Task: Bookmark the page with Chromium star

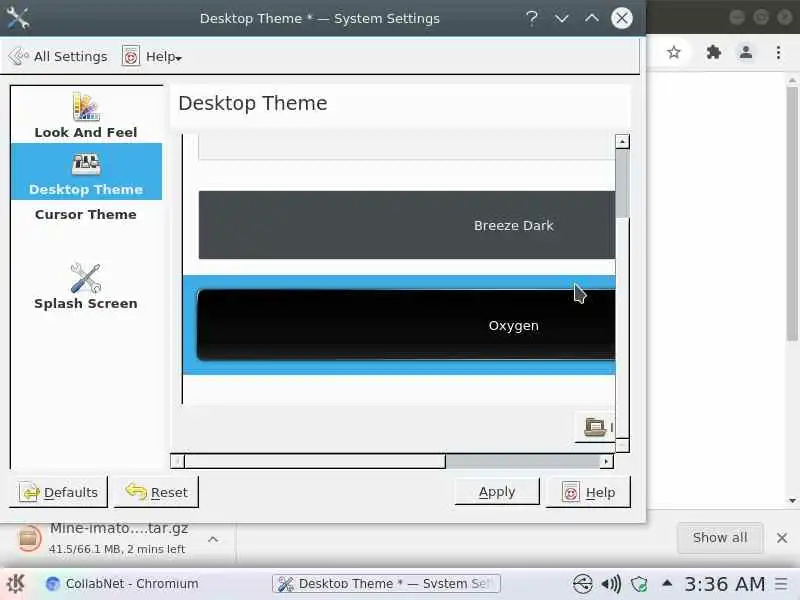Action: (x=674, y=52)
